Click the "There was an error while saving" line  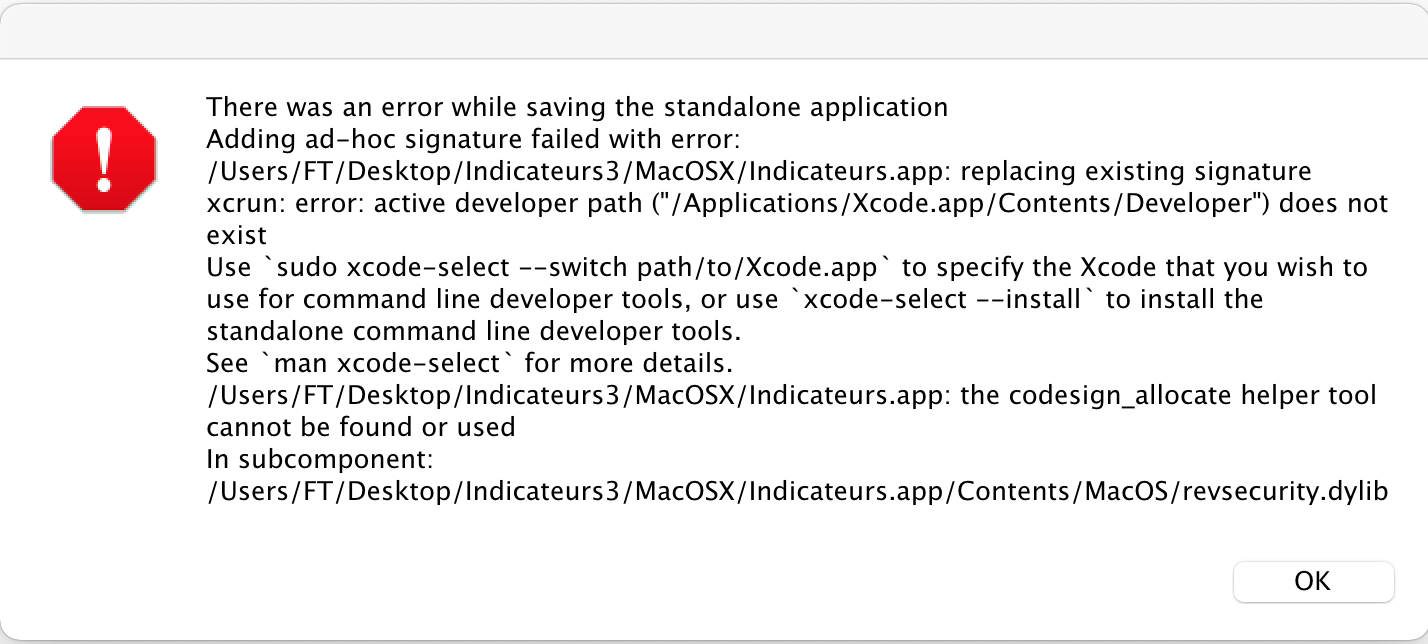tap(577, 106)
